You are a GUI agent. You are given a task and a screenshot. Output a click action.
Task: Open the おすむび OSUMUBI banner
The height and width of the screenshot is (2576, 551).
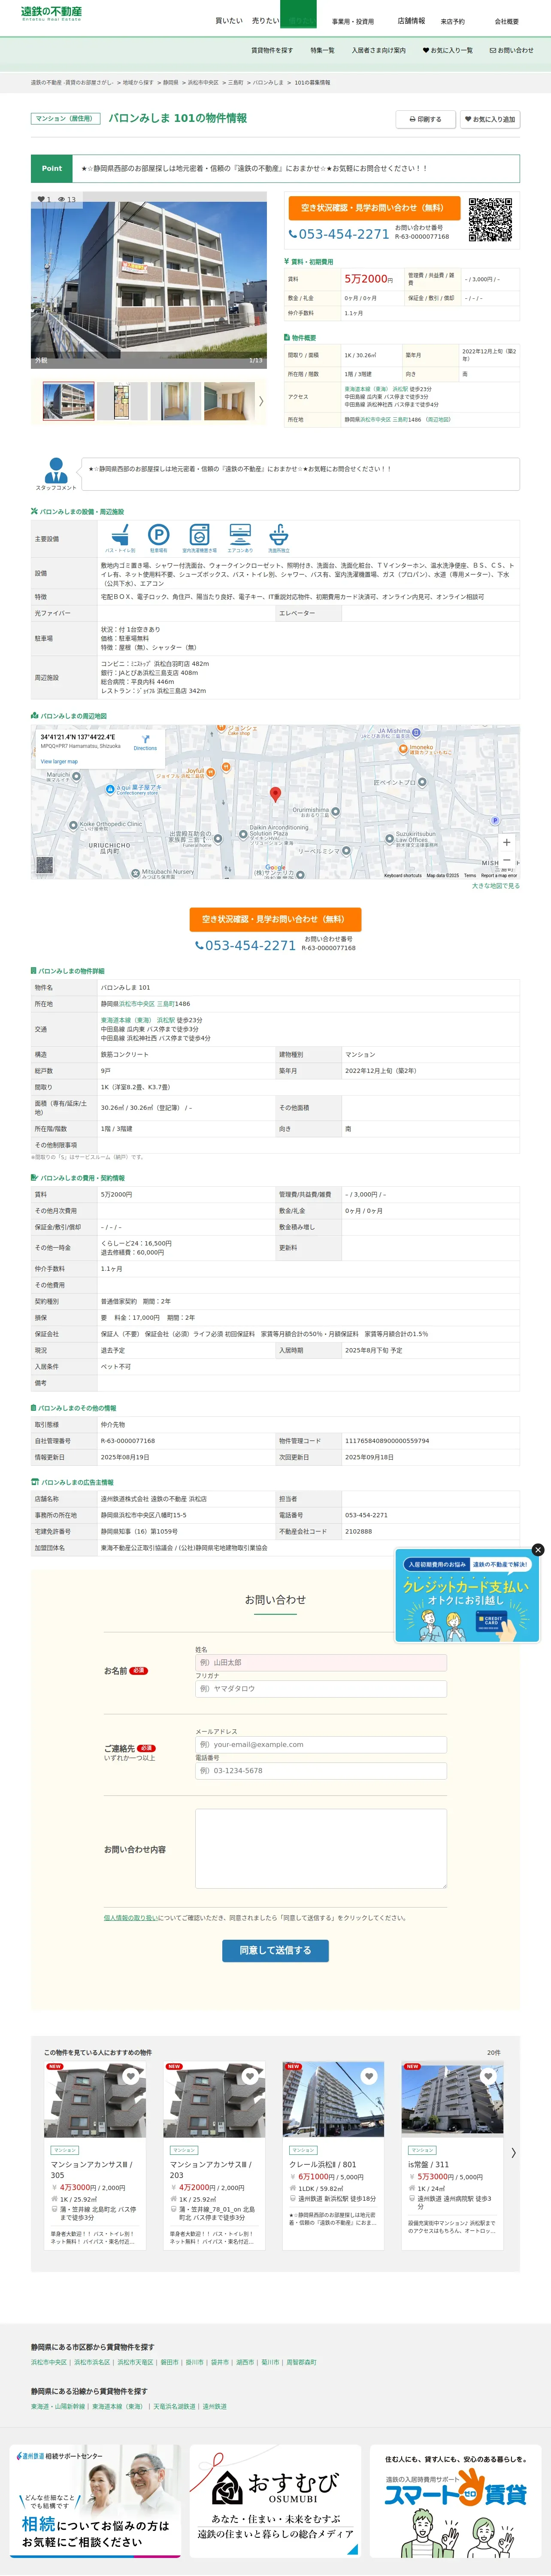click(275, 2500)
